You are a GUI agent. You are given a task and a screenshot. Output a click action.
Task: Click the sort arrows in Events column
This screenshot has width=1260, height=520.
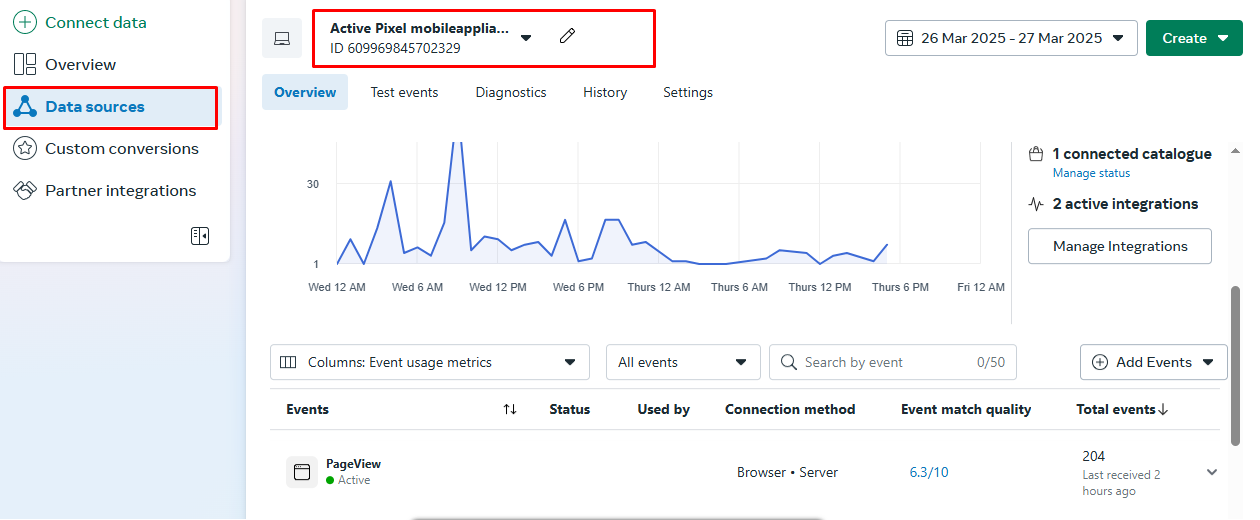coord(510,409)
